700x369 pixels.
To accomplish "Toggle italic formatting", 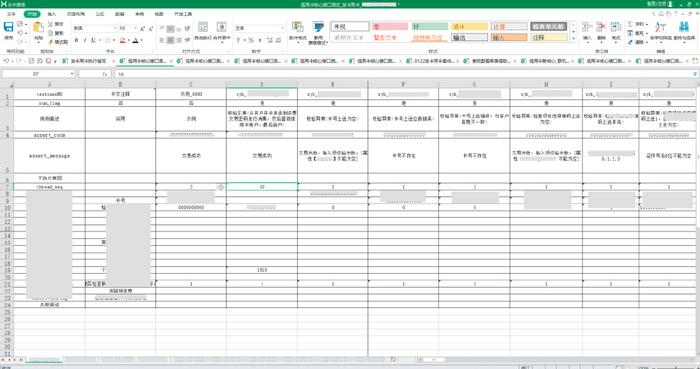I will coord(85,41).
